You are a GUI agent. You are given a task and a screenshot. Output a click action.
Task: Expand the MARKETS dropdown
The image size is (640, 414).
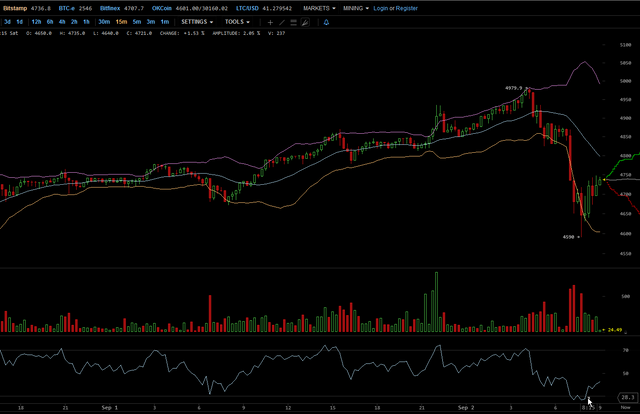319,8
